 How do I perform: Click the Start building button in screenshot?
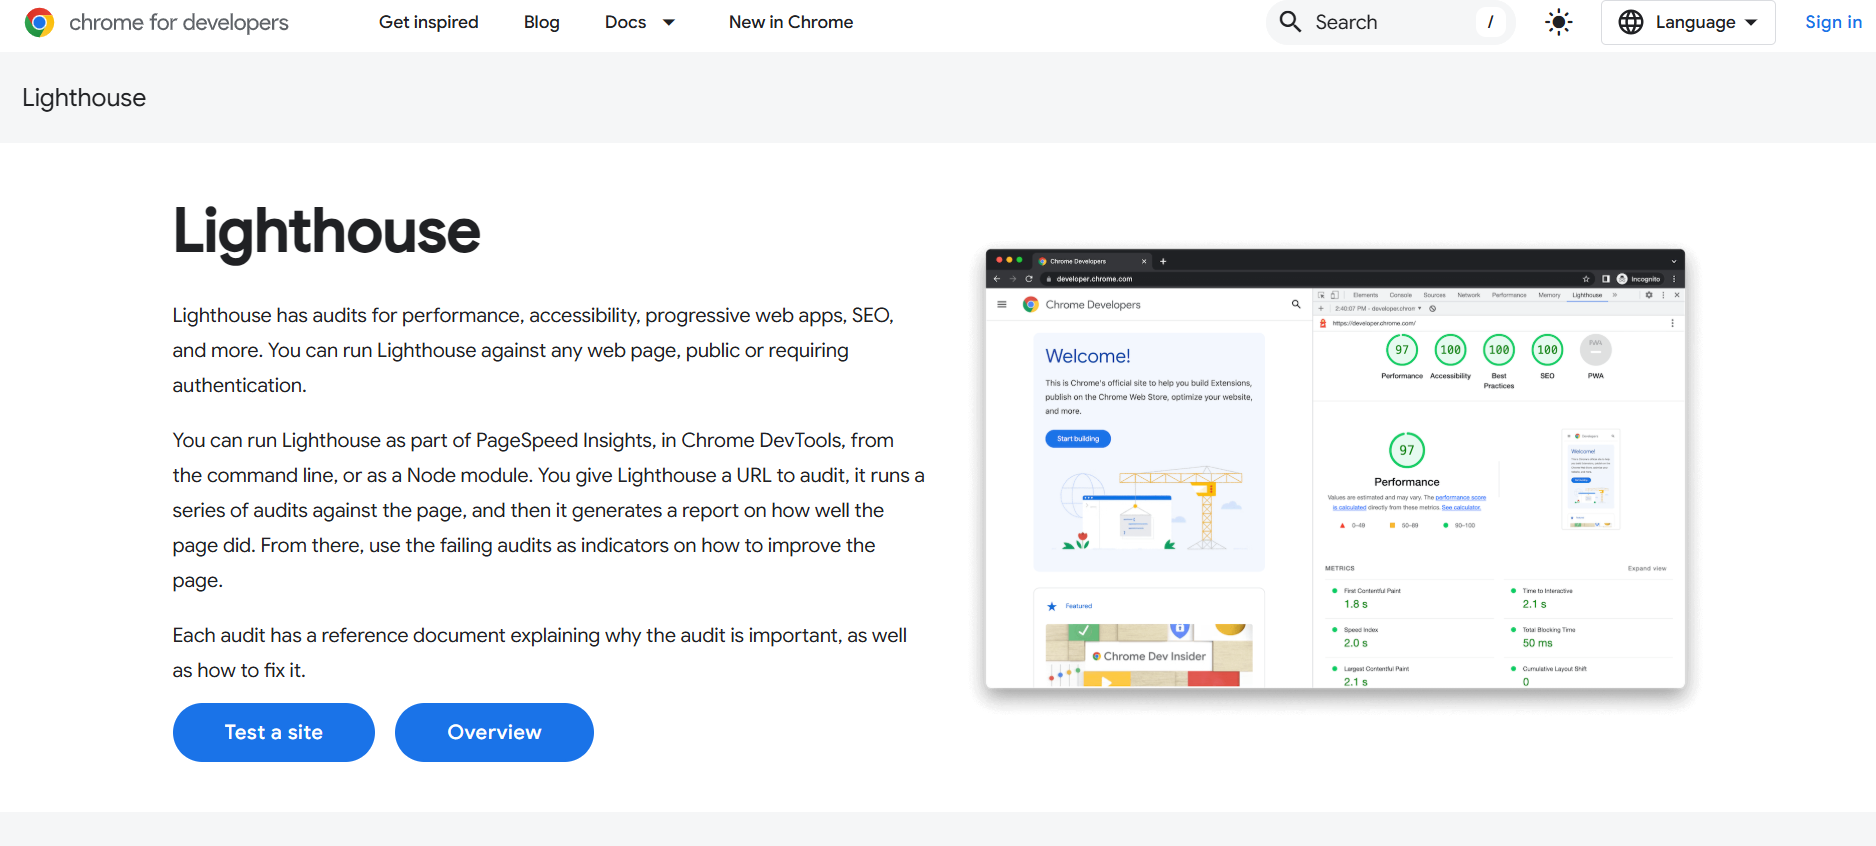[1078, 438]
